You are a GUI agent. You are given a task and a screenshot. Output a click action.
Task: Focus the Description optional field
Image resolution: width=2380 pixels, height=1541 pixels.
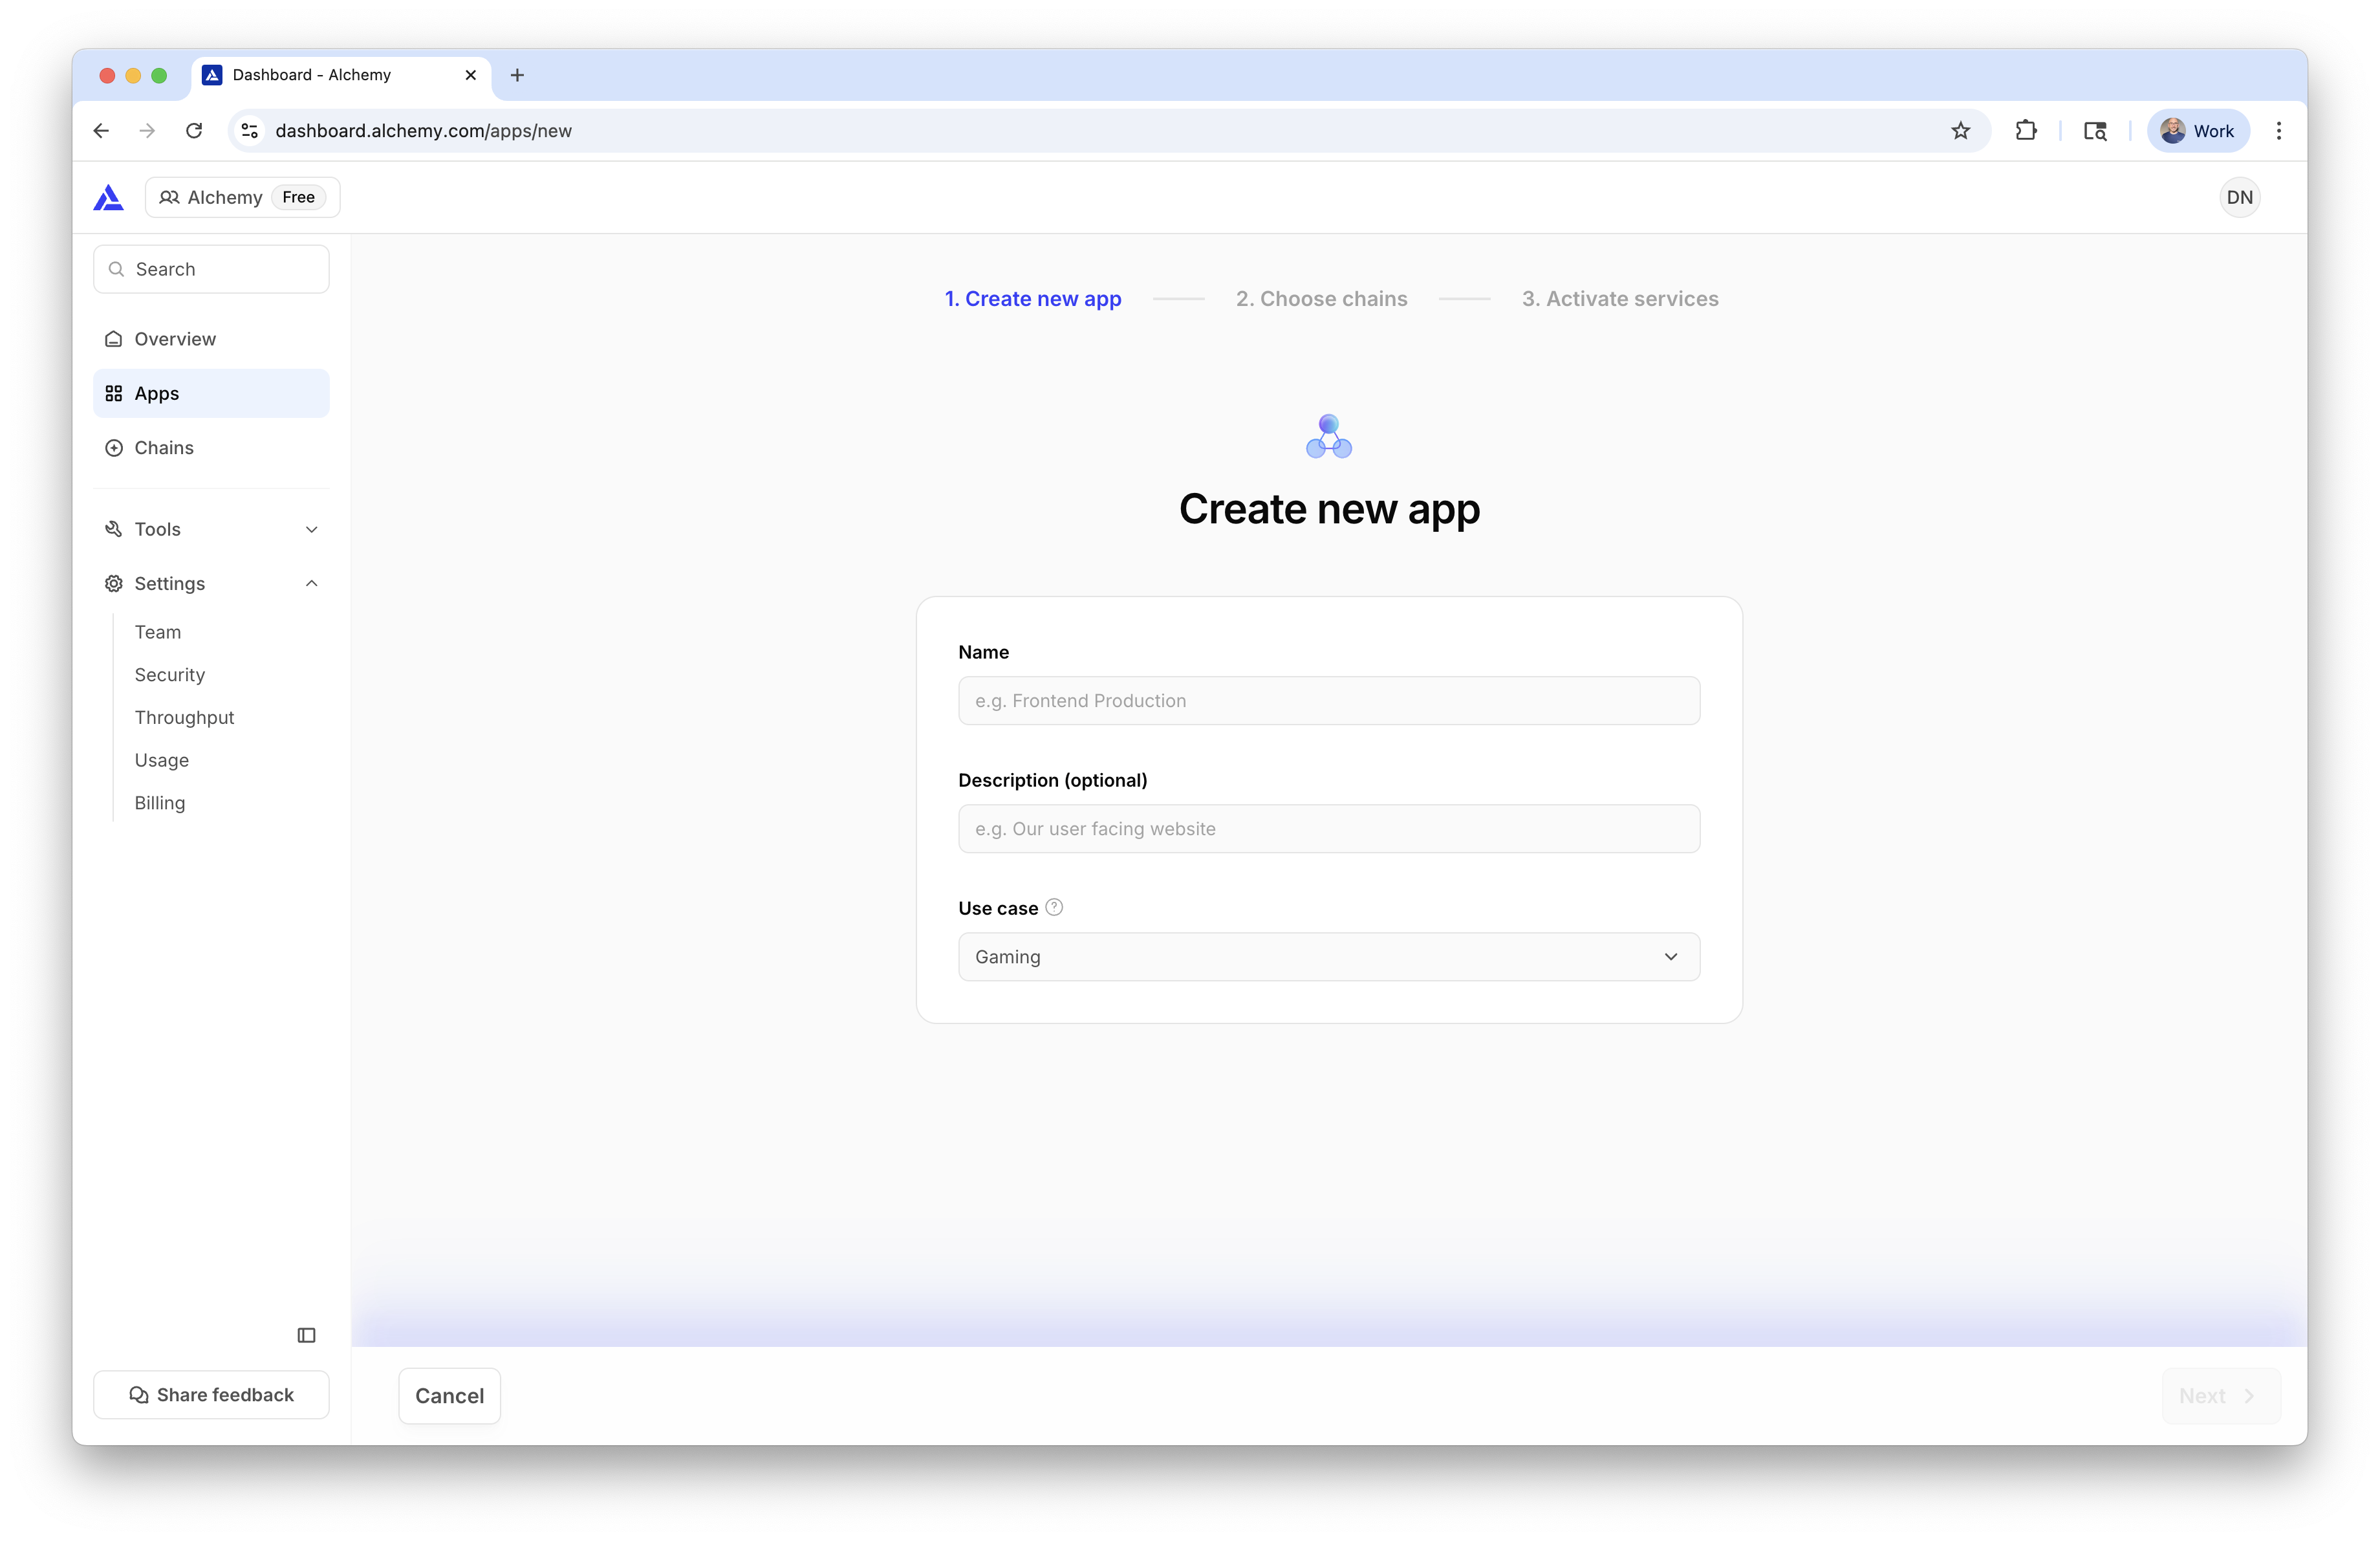point(1328,829)
